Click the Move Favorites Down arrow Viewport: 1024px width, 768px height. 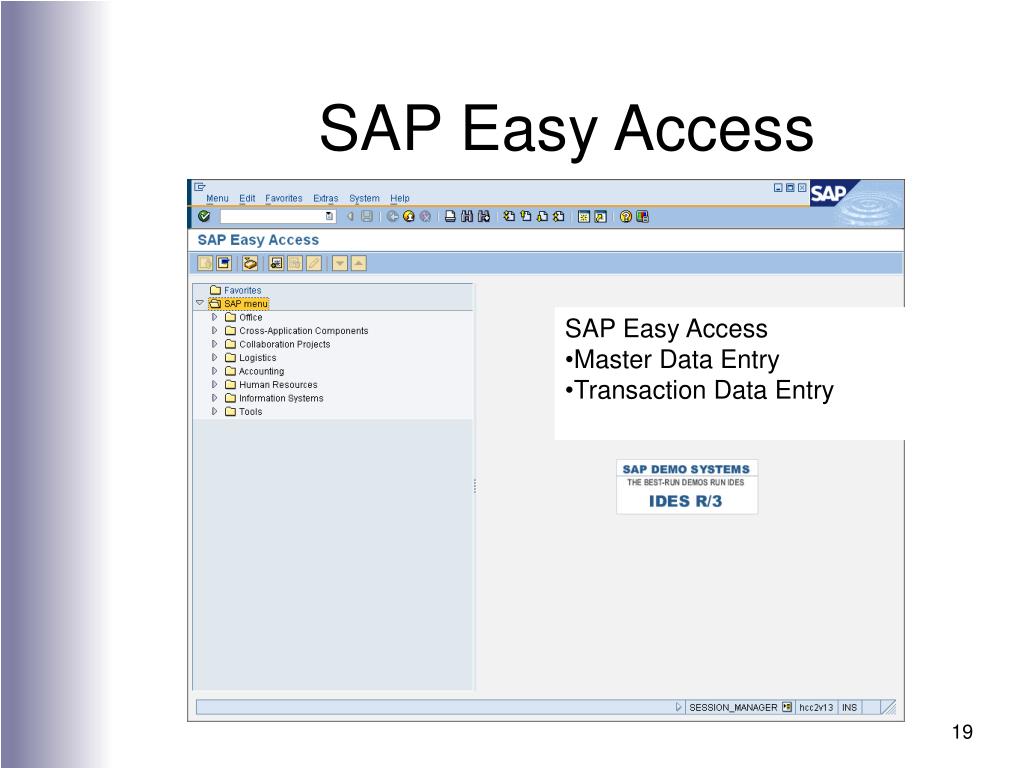coord(340,263)
